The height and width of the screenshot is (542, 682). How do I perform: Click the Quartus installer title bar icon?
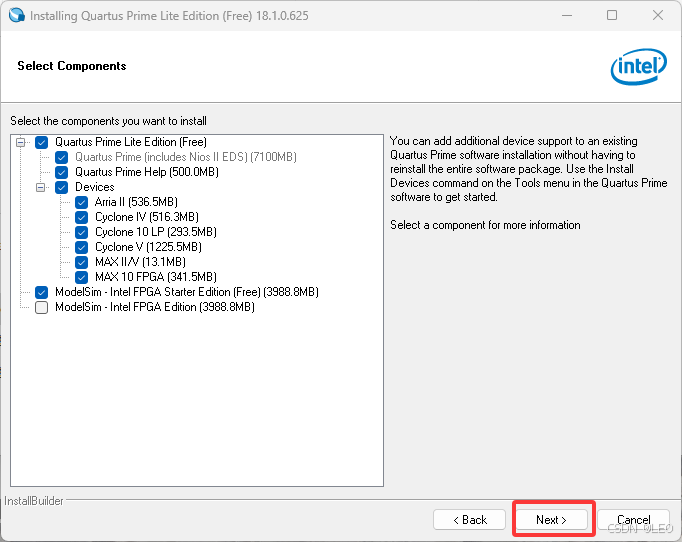tap(17, 15)
